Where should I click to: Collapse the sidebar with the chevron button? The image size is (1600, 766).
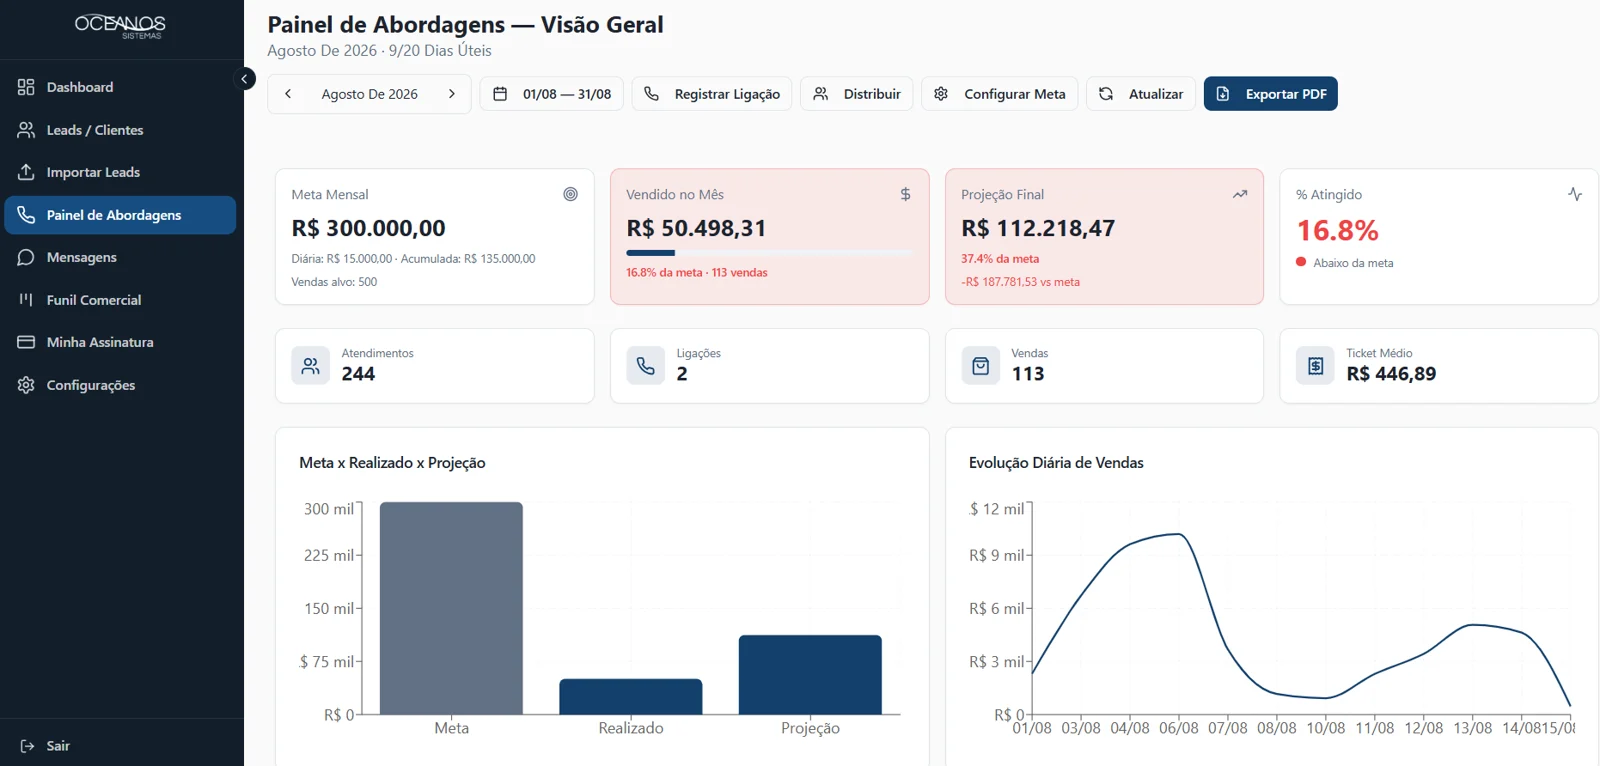click(x=244, y=79)
